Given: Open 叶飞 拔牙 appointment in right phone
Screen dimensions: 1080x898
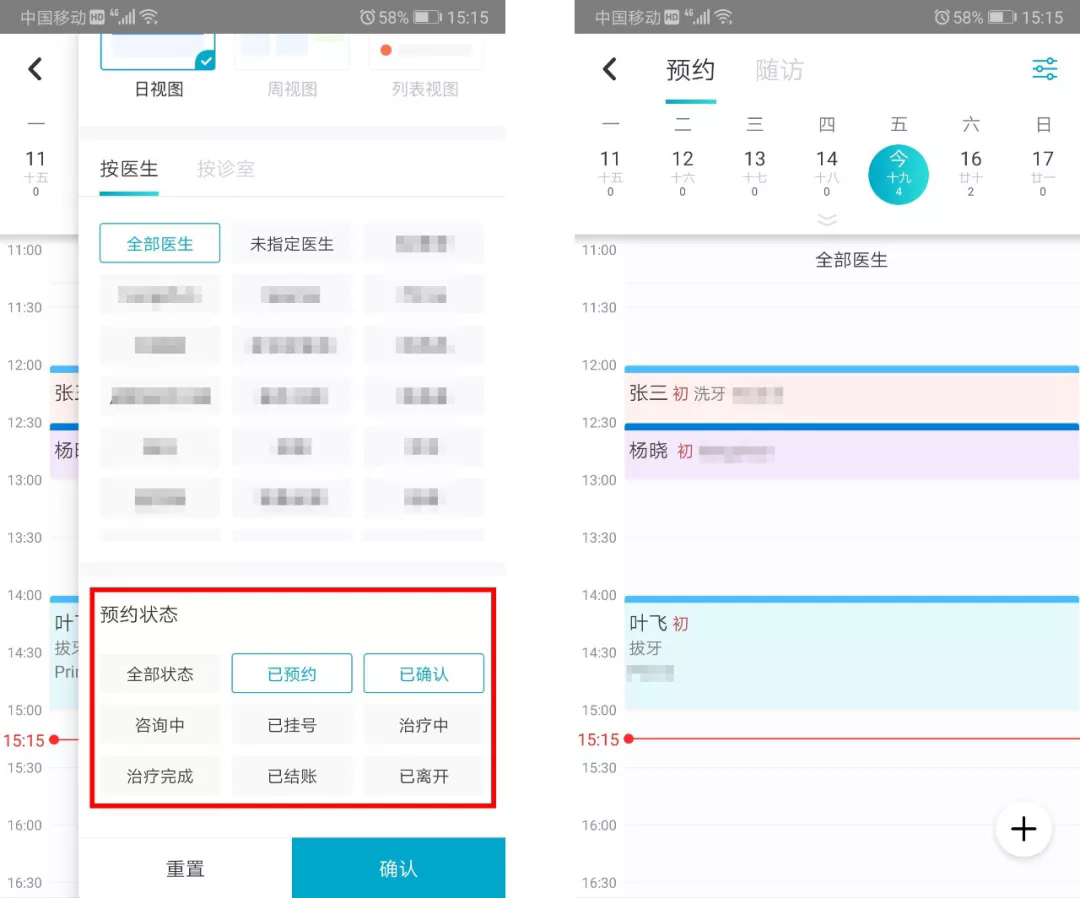Looking at the screenshot, I should pyautogui.click(x=851, y=653).
